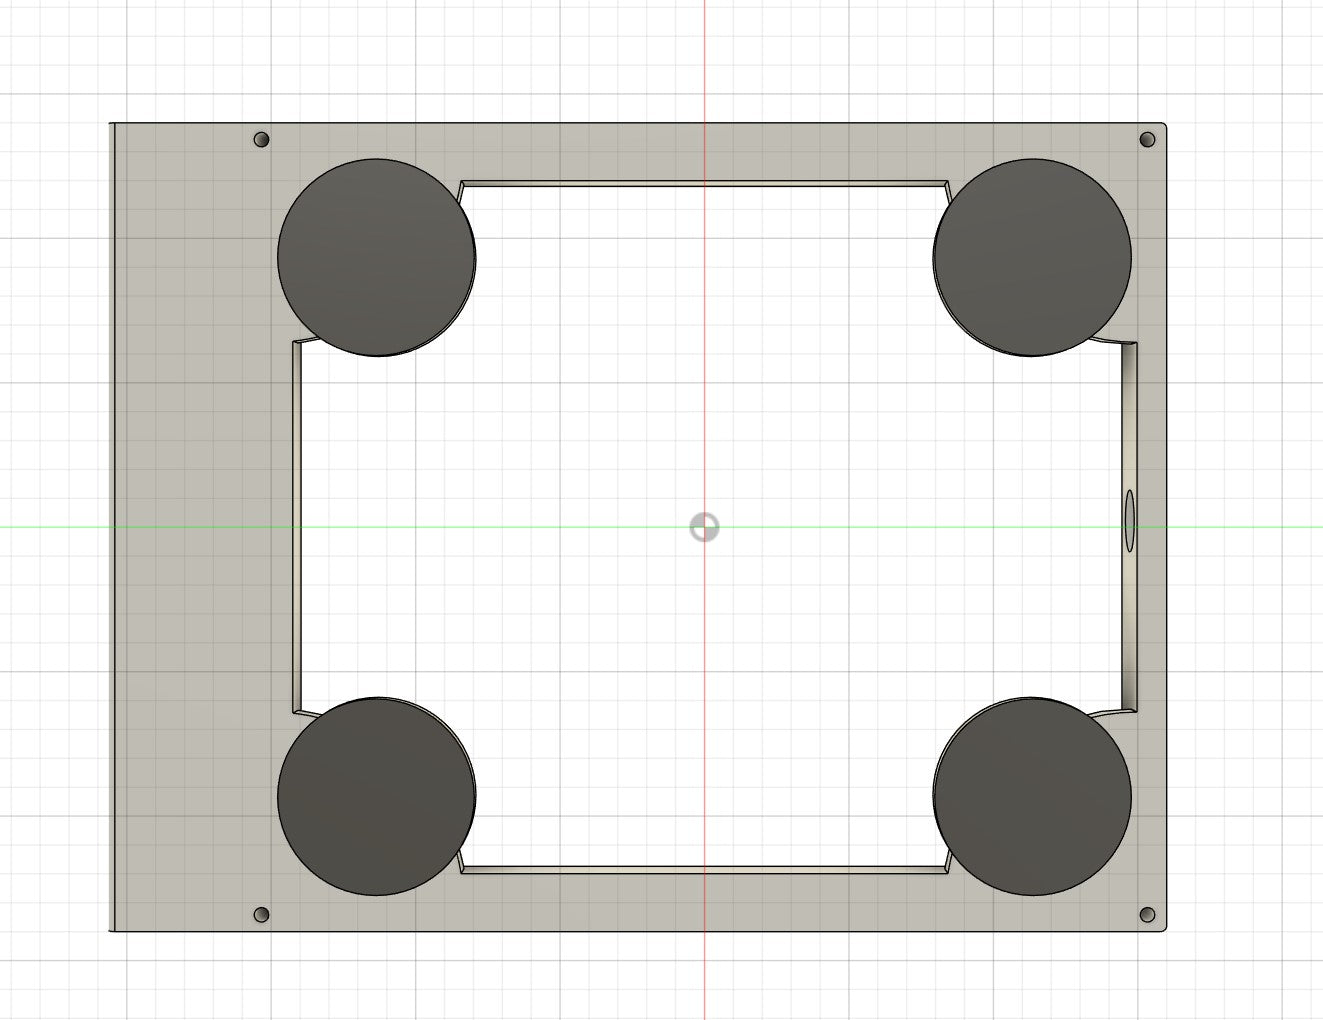Select the top-right dark cylinder face

1032,257
